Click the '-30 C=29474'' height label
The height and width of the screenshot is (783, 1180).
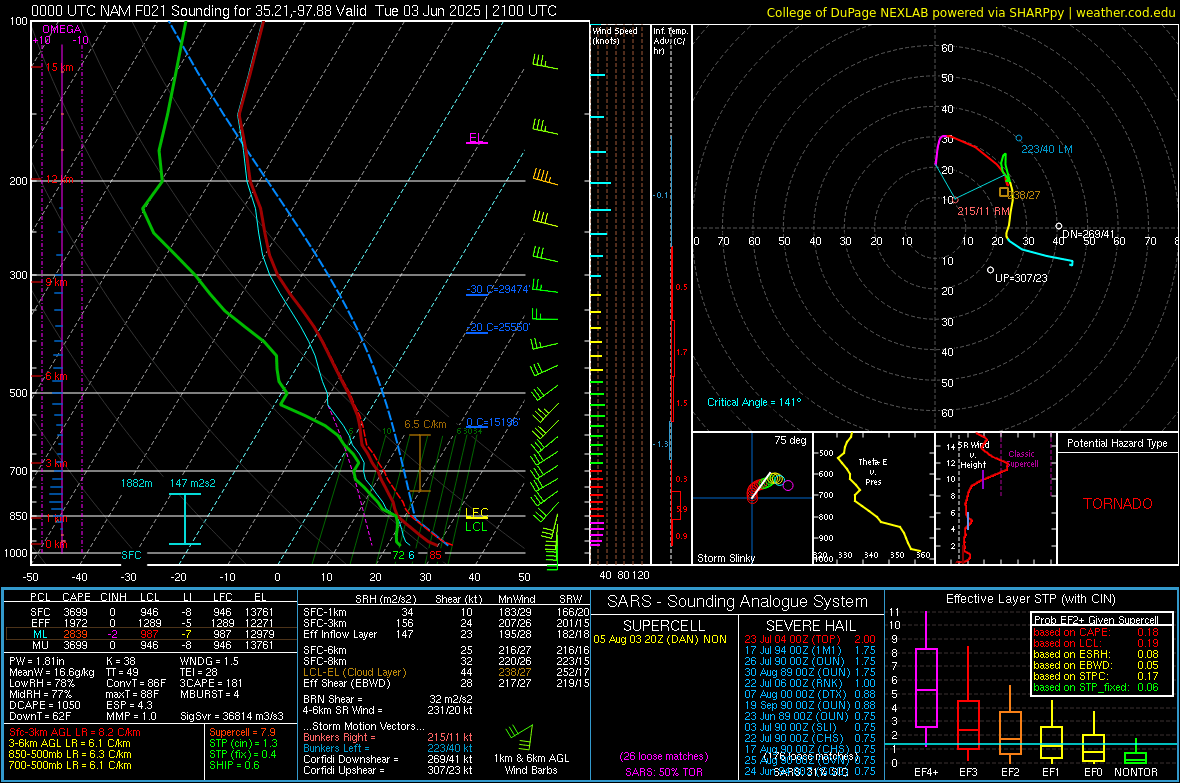(x=498, y=289)
